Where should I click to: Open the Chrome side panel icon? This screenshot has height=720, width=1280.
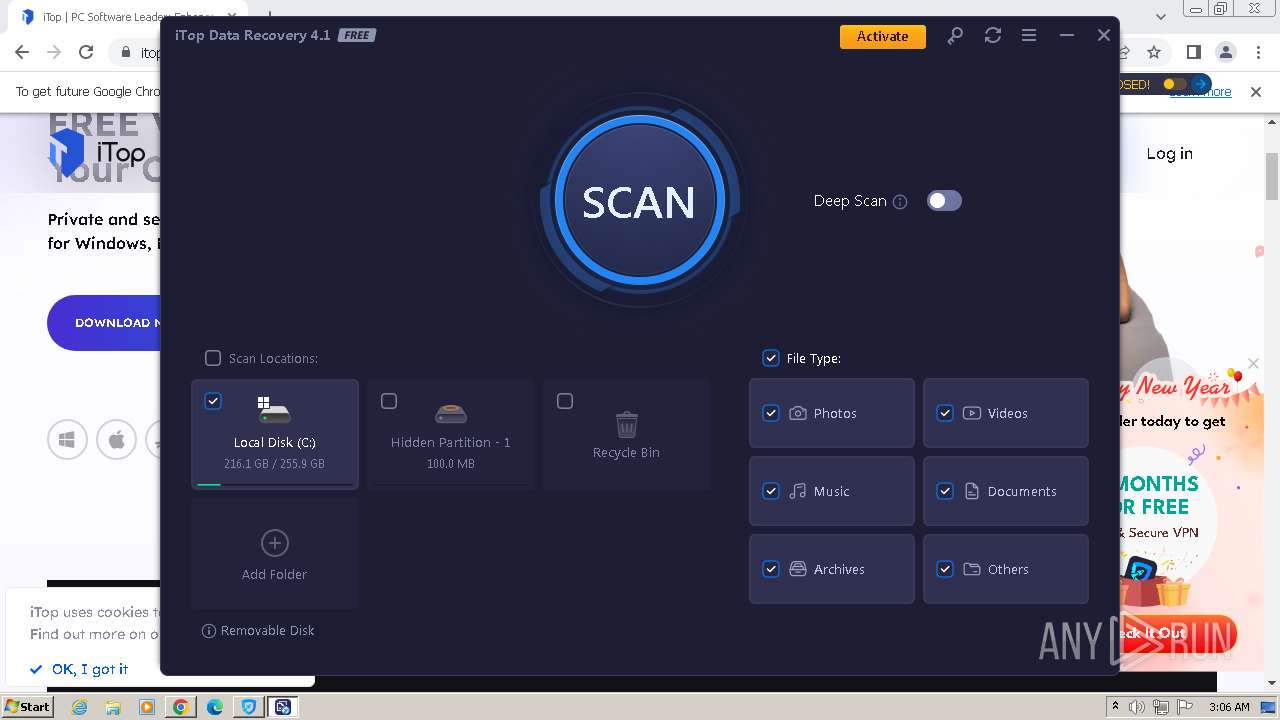pos(1193,52)
